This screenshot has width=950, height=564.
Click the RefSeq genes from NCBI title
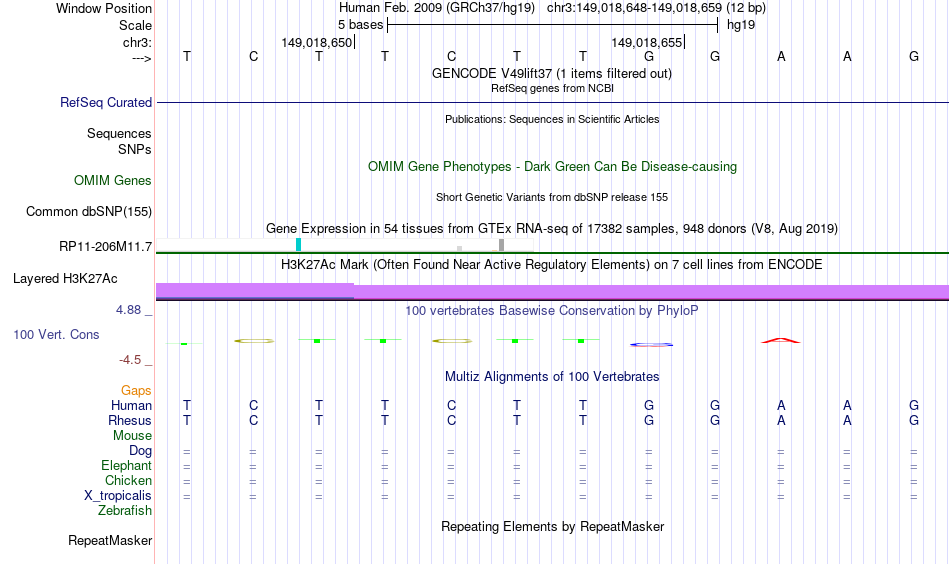tap(553, 88)
